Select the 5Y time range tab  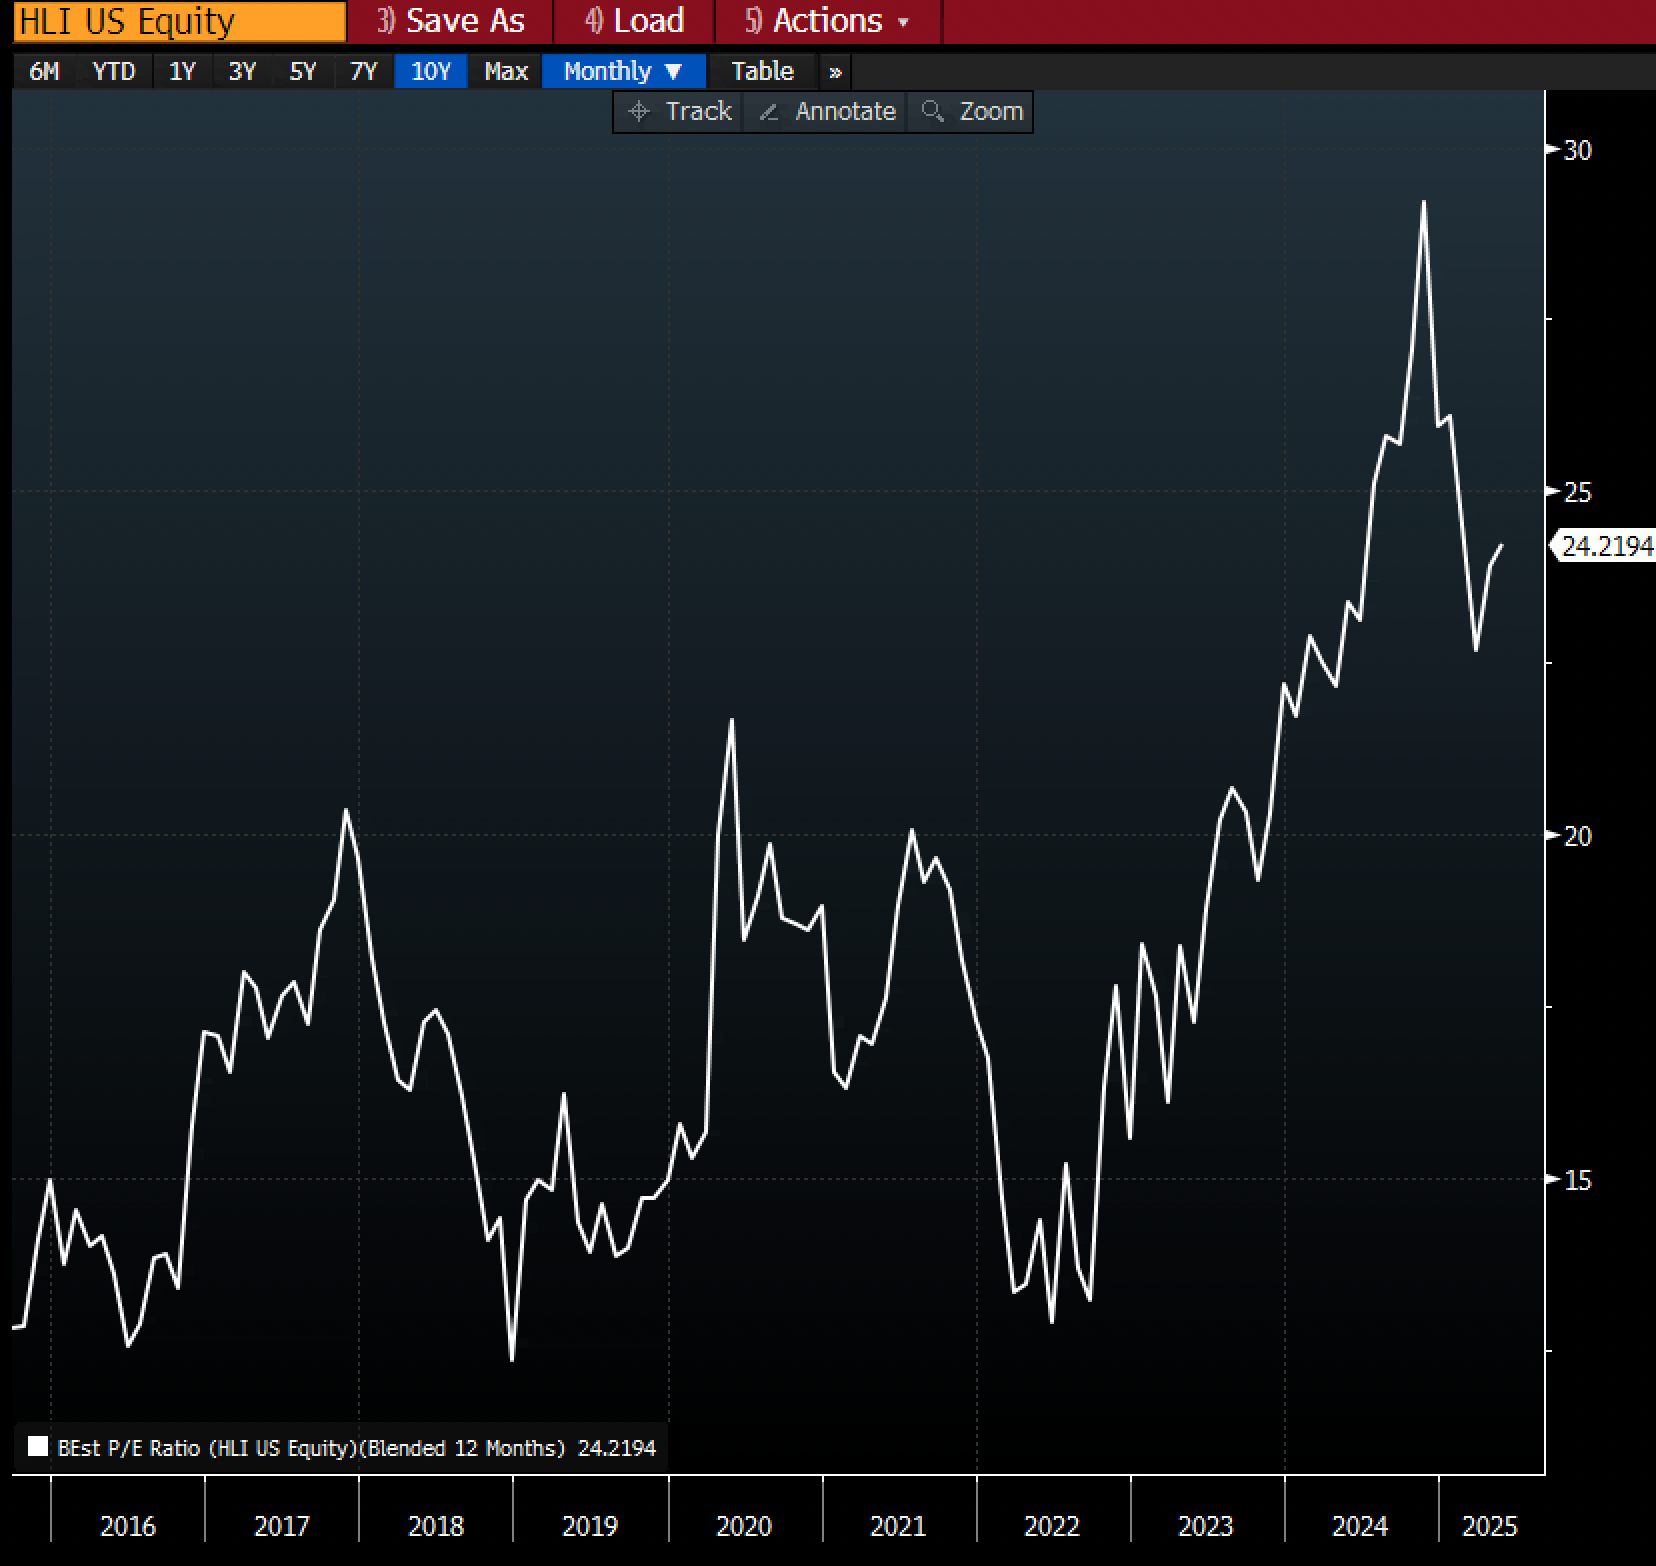(303, 71)
